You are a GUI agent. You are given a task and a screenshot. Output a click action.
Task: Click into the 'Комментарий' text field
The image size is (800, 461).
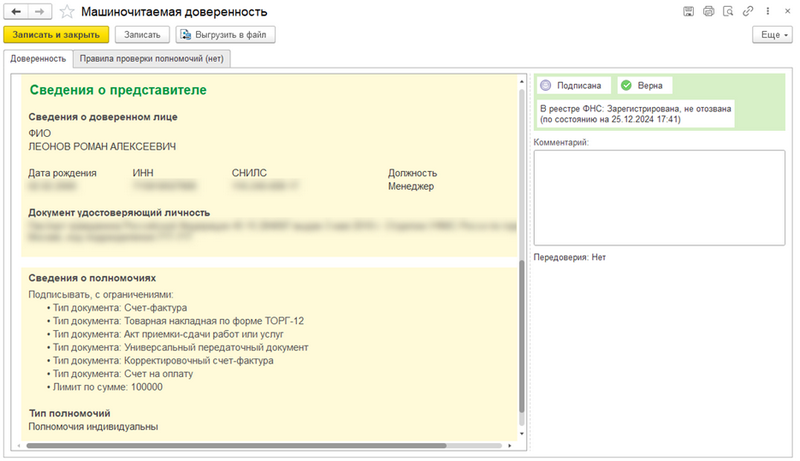pyautogui.click(x=659, y=197)
